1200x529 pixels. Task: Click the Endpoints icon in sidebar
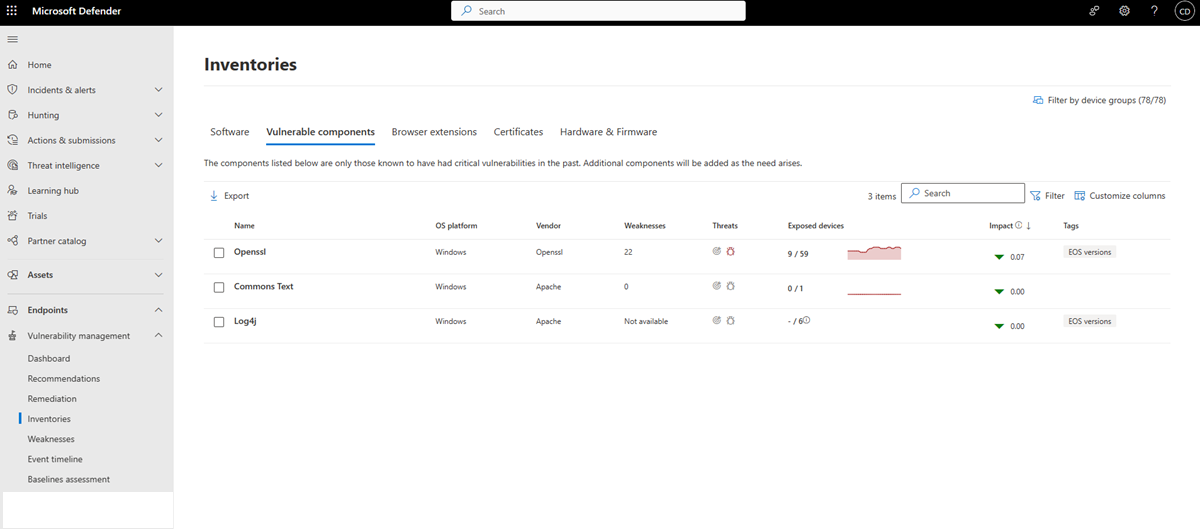[x=13, y=310]
